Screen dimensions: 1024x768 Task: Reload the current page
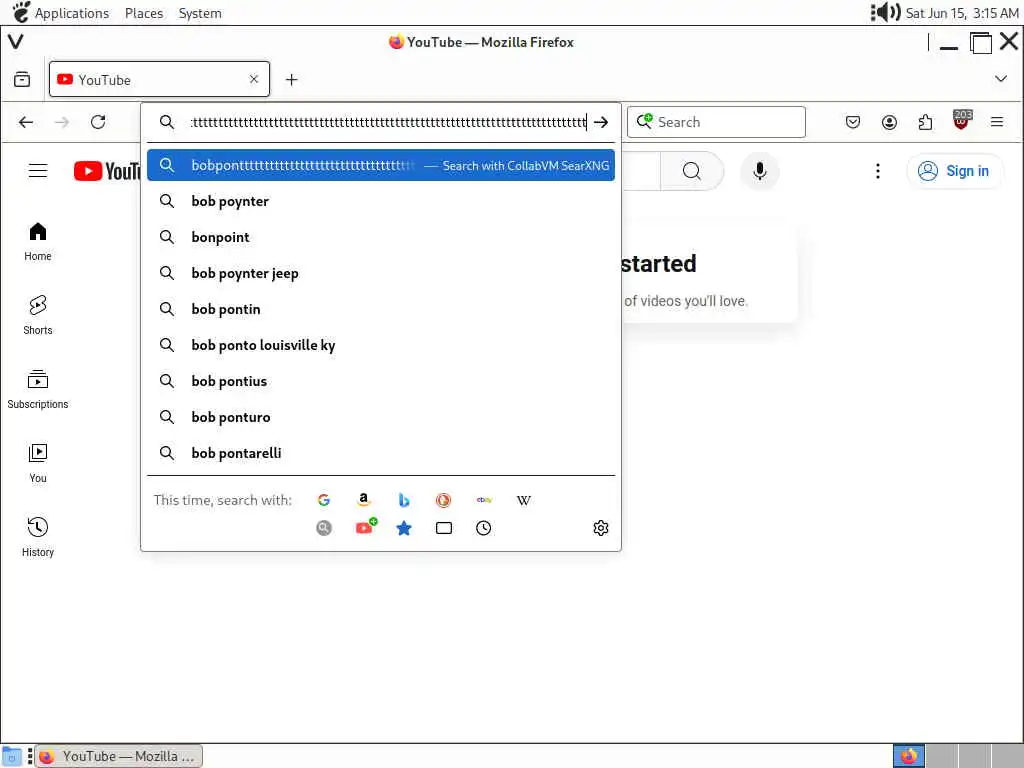(98, 122)
